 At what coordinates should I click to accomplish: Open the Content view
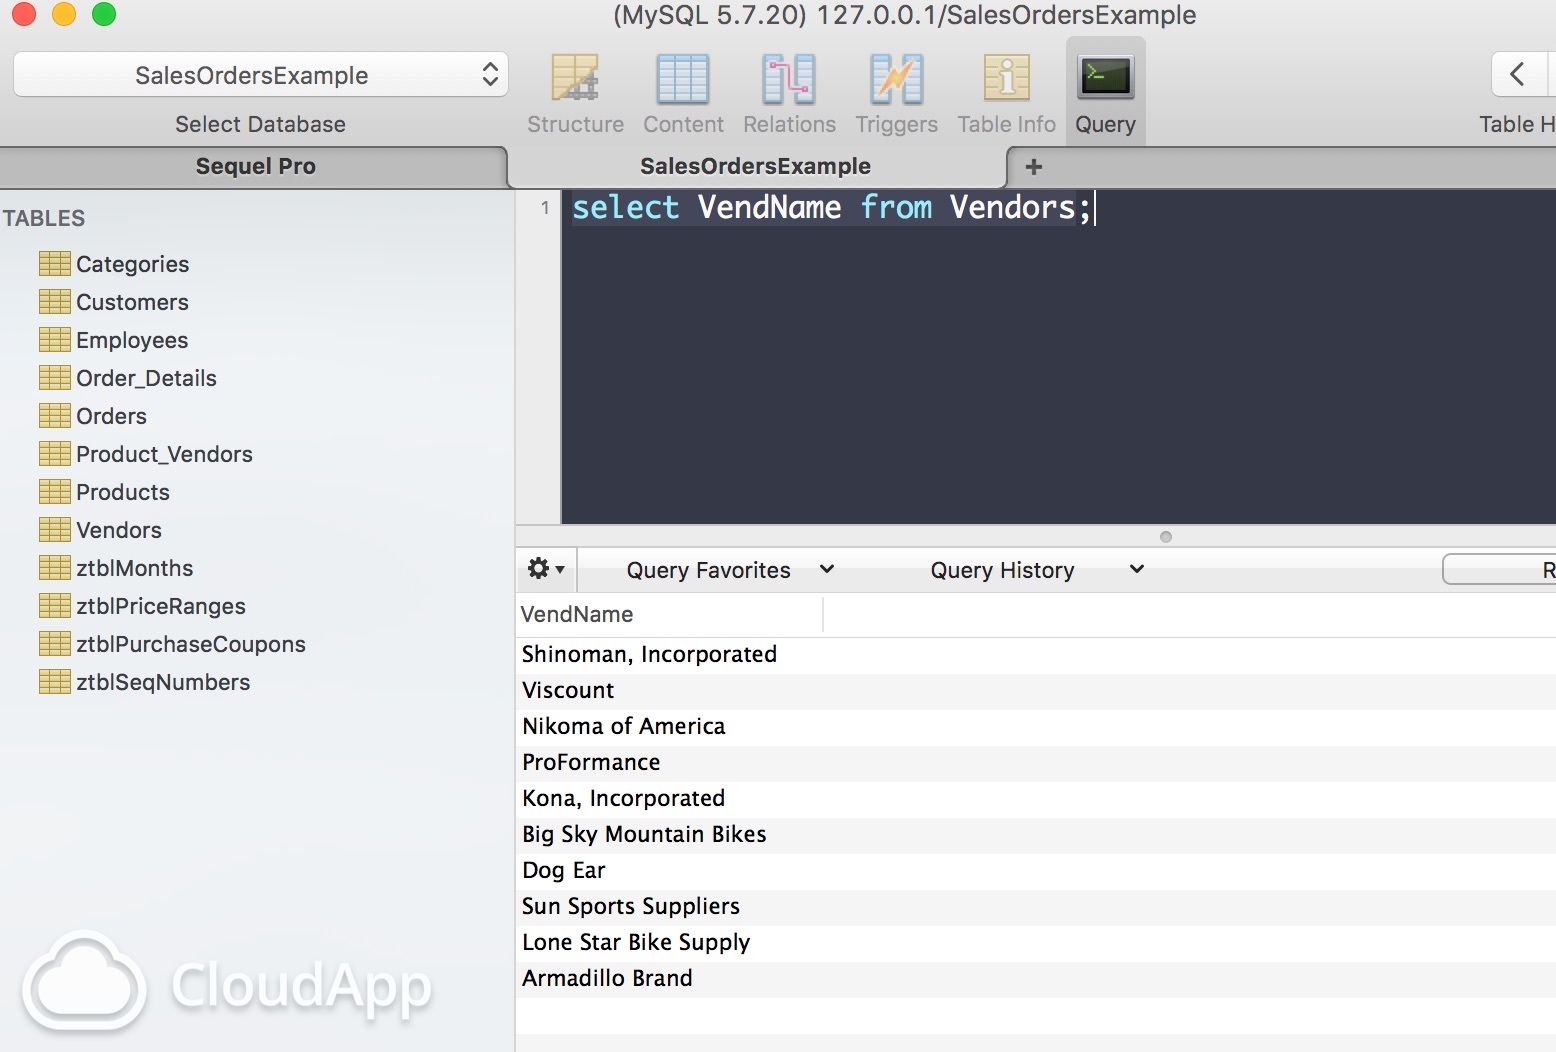pos(683,94)
